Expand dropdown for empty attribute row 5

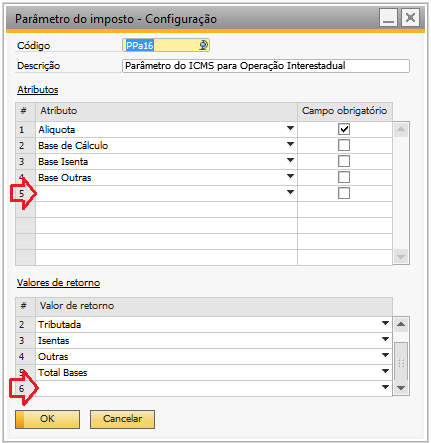290,192
